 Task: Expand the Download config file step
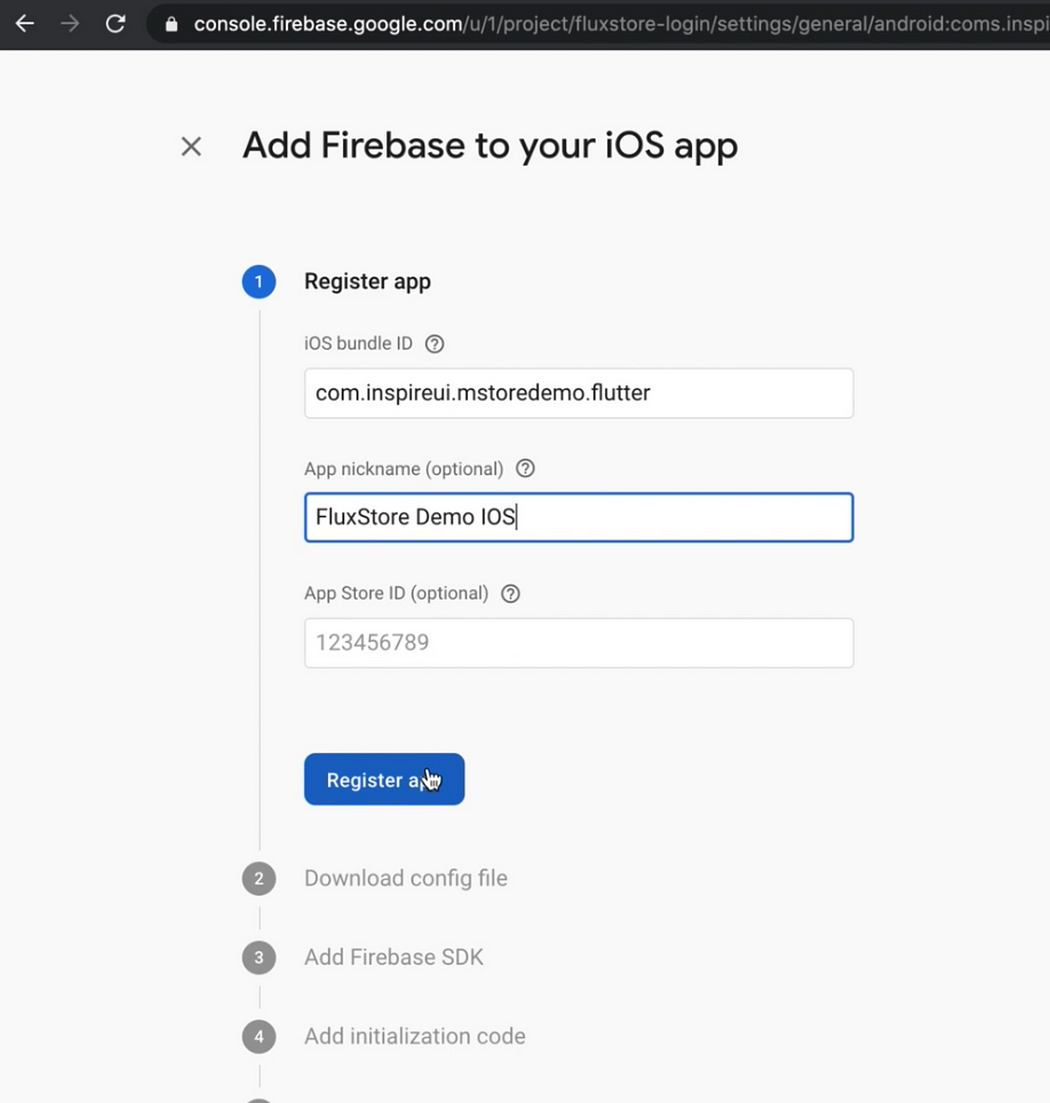(405, 879)
